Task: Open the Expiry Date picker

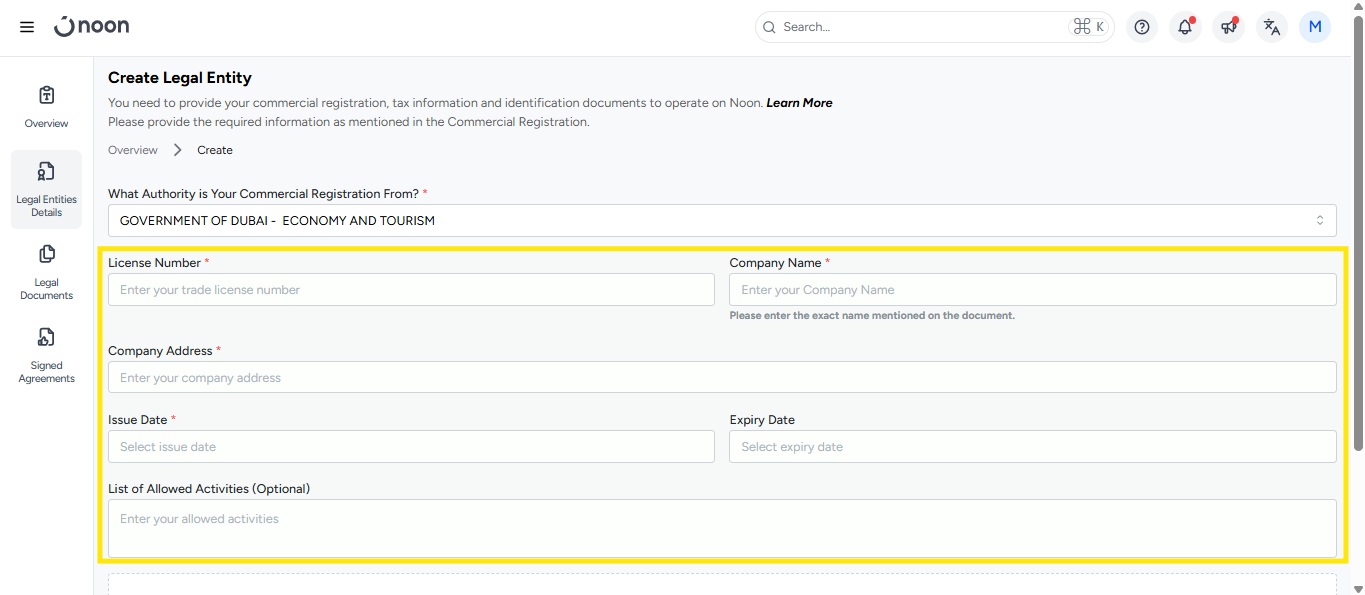Action: tap(1032, 447)
